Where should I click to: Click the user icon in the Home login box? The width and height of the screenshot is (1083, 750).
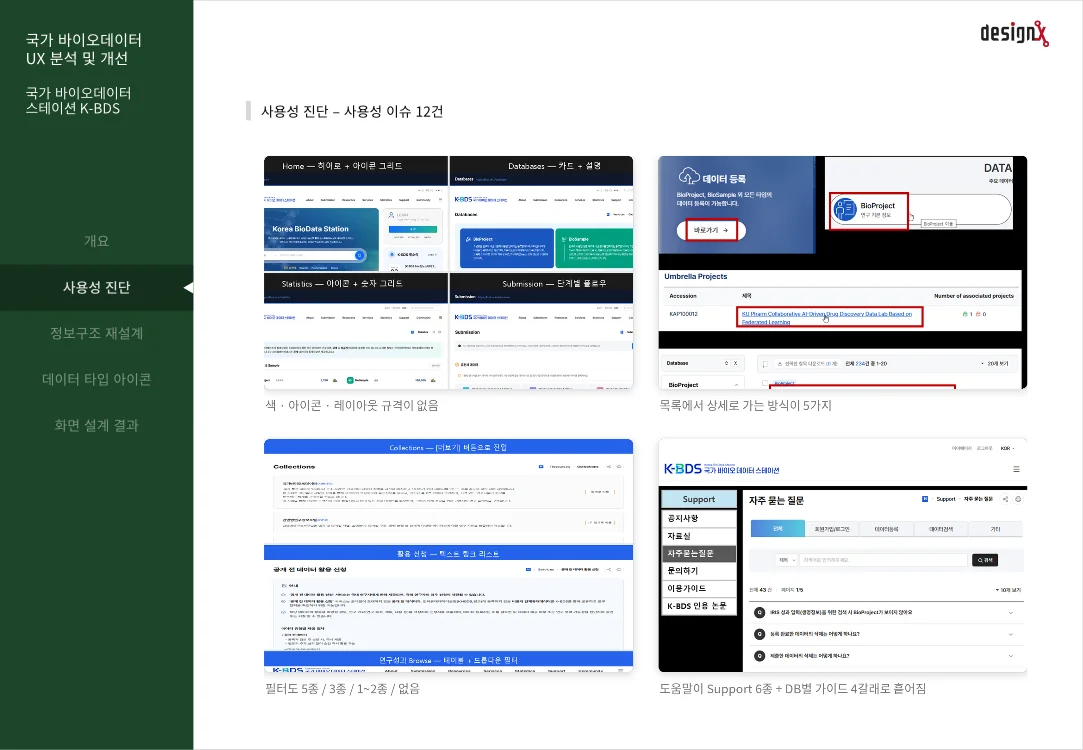pos(391,215)
